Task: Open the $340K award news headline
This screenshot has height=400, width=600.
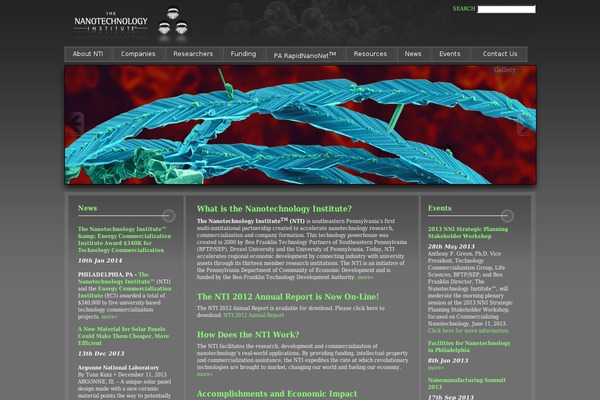Action: (125, 240)
